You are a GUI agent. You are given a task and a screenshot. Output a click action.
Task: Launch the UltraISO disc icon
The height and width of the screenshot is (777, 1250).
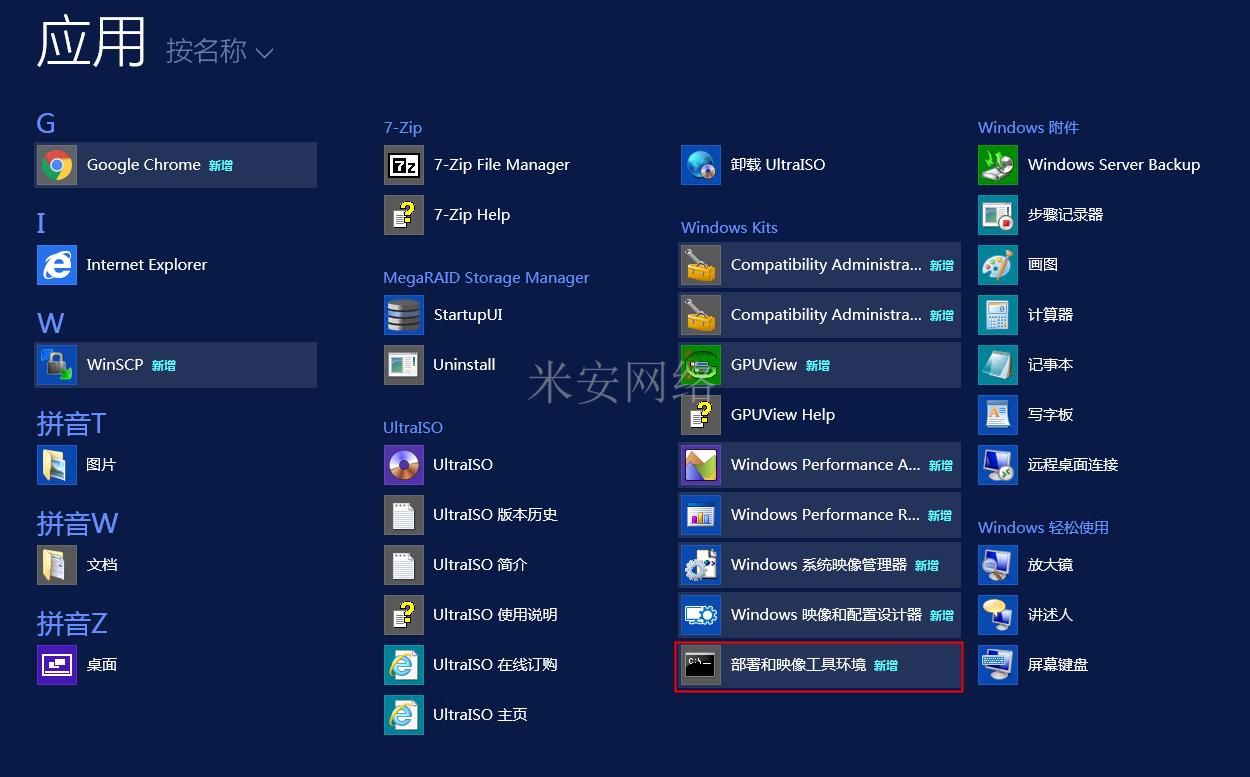(x=404, y=465)
